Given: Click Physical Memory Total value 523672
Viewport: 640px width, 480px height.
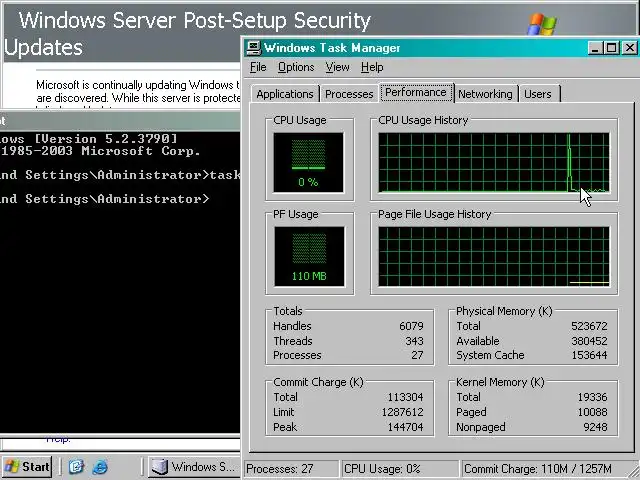Looking at the screenshot, I should pos(589,326).
